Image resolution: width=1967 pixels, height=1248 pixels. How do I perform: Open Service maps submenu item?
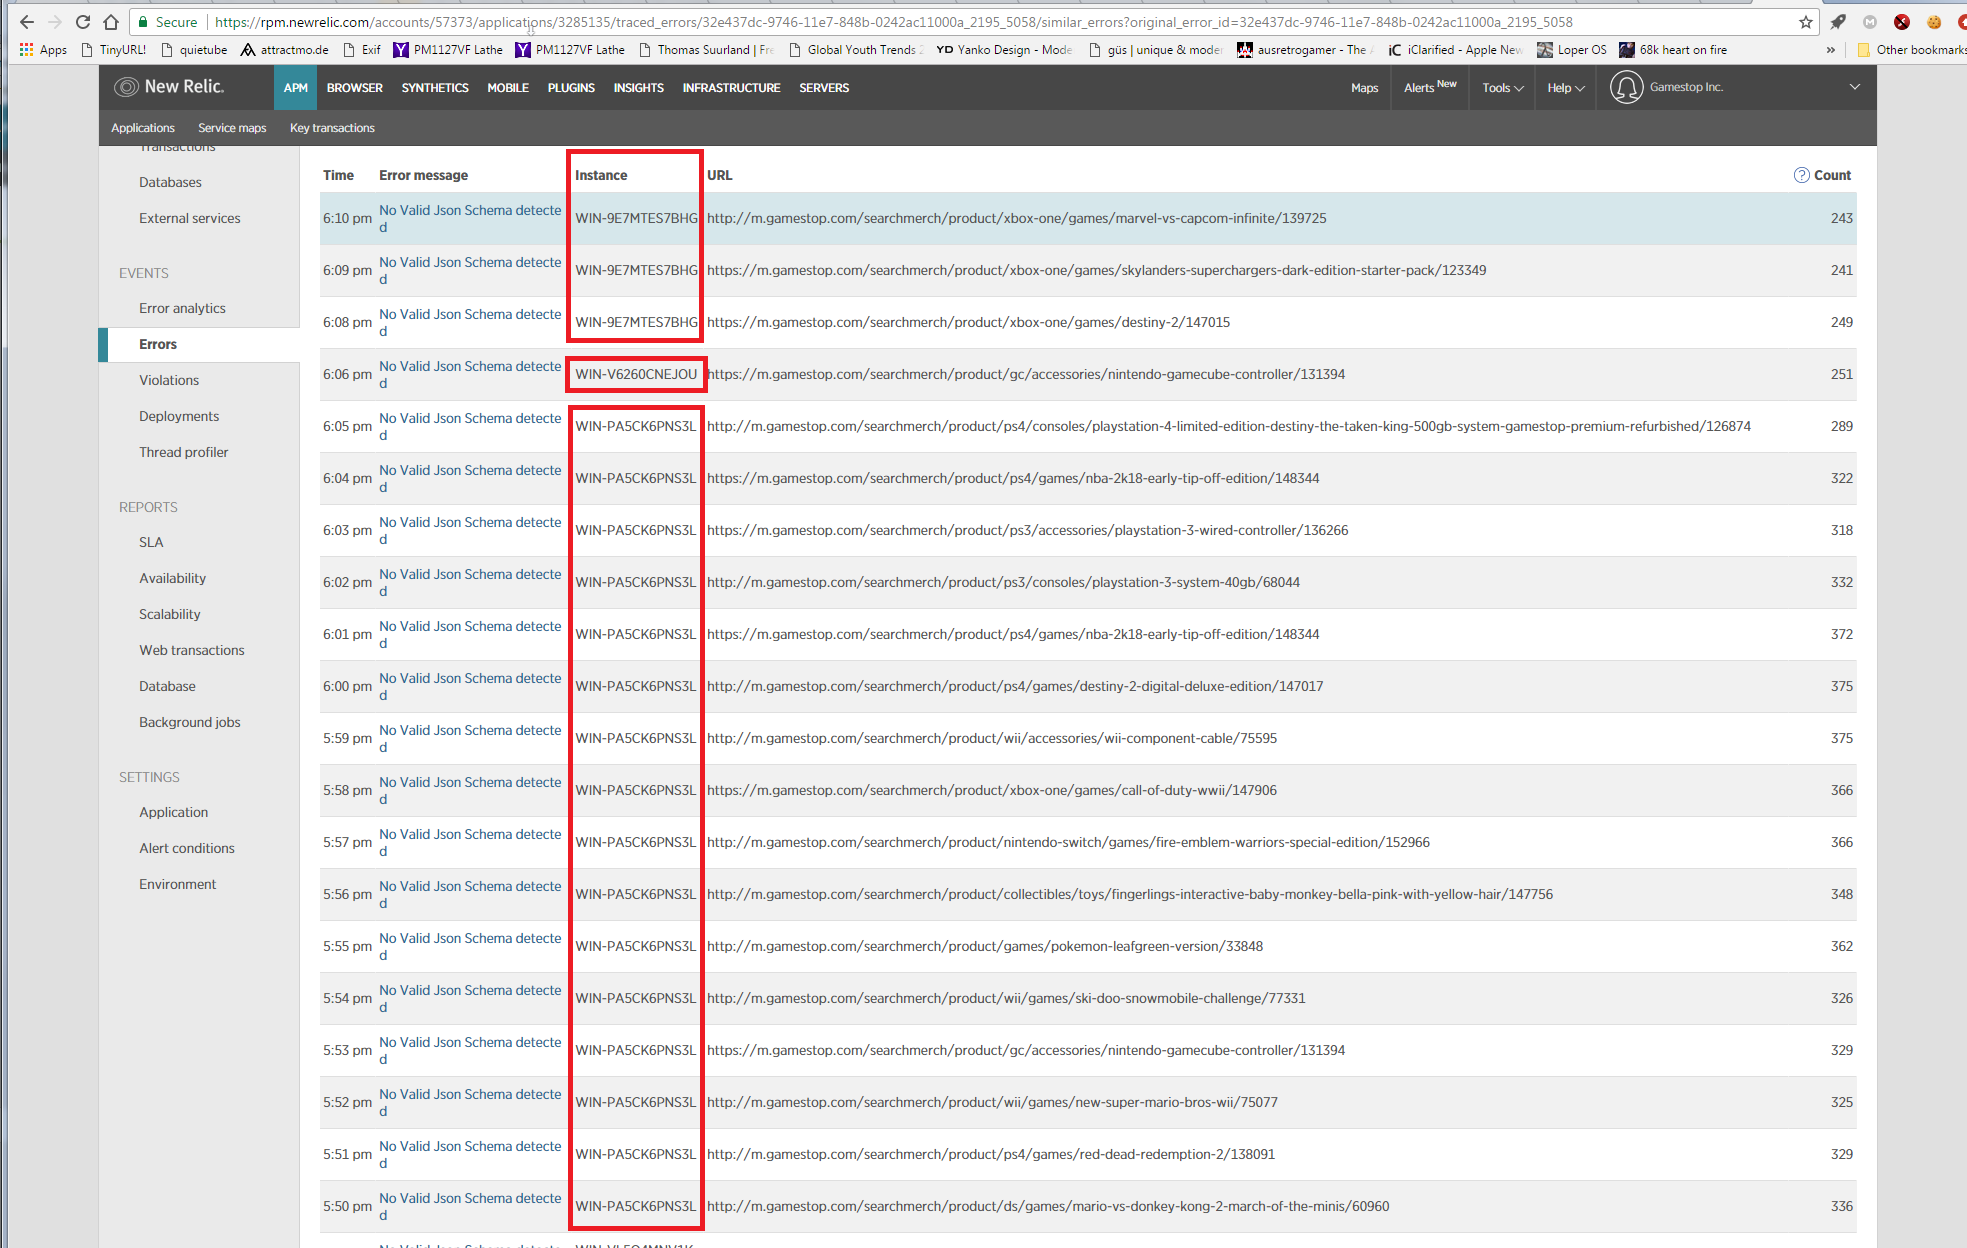coord(232,128)
